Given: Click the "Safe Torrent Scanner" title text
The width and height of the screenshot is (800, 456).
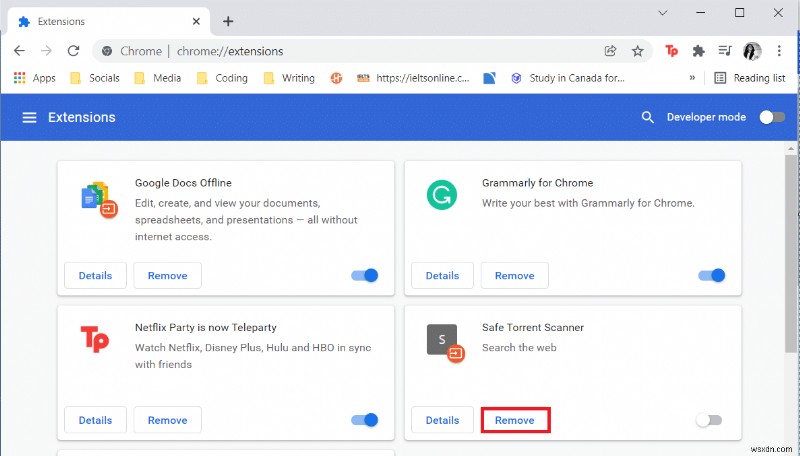Looking at the screenshot, I should pyautogui.click(x=533, y=327).
